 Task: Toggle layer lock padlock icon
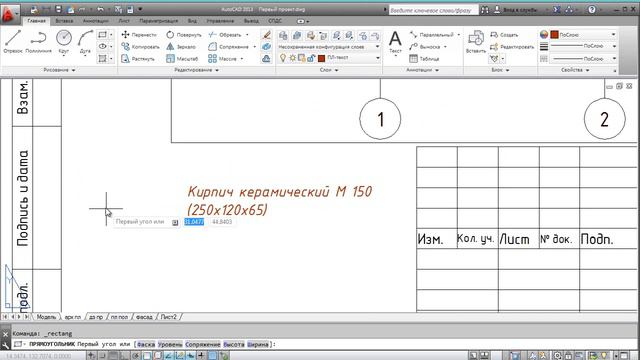click(x=311, y=58)
